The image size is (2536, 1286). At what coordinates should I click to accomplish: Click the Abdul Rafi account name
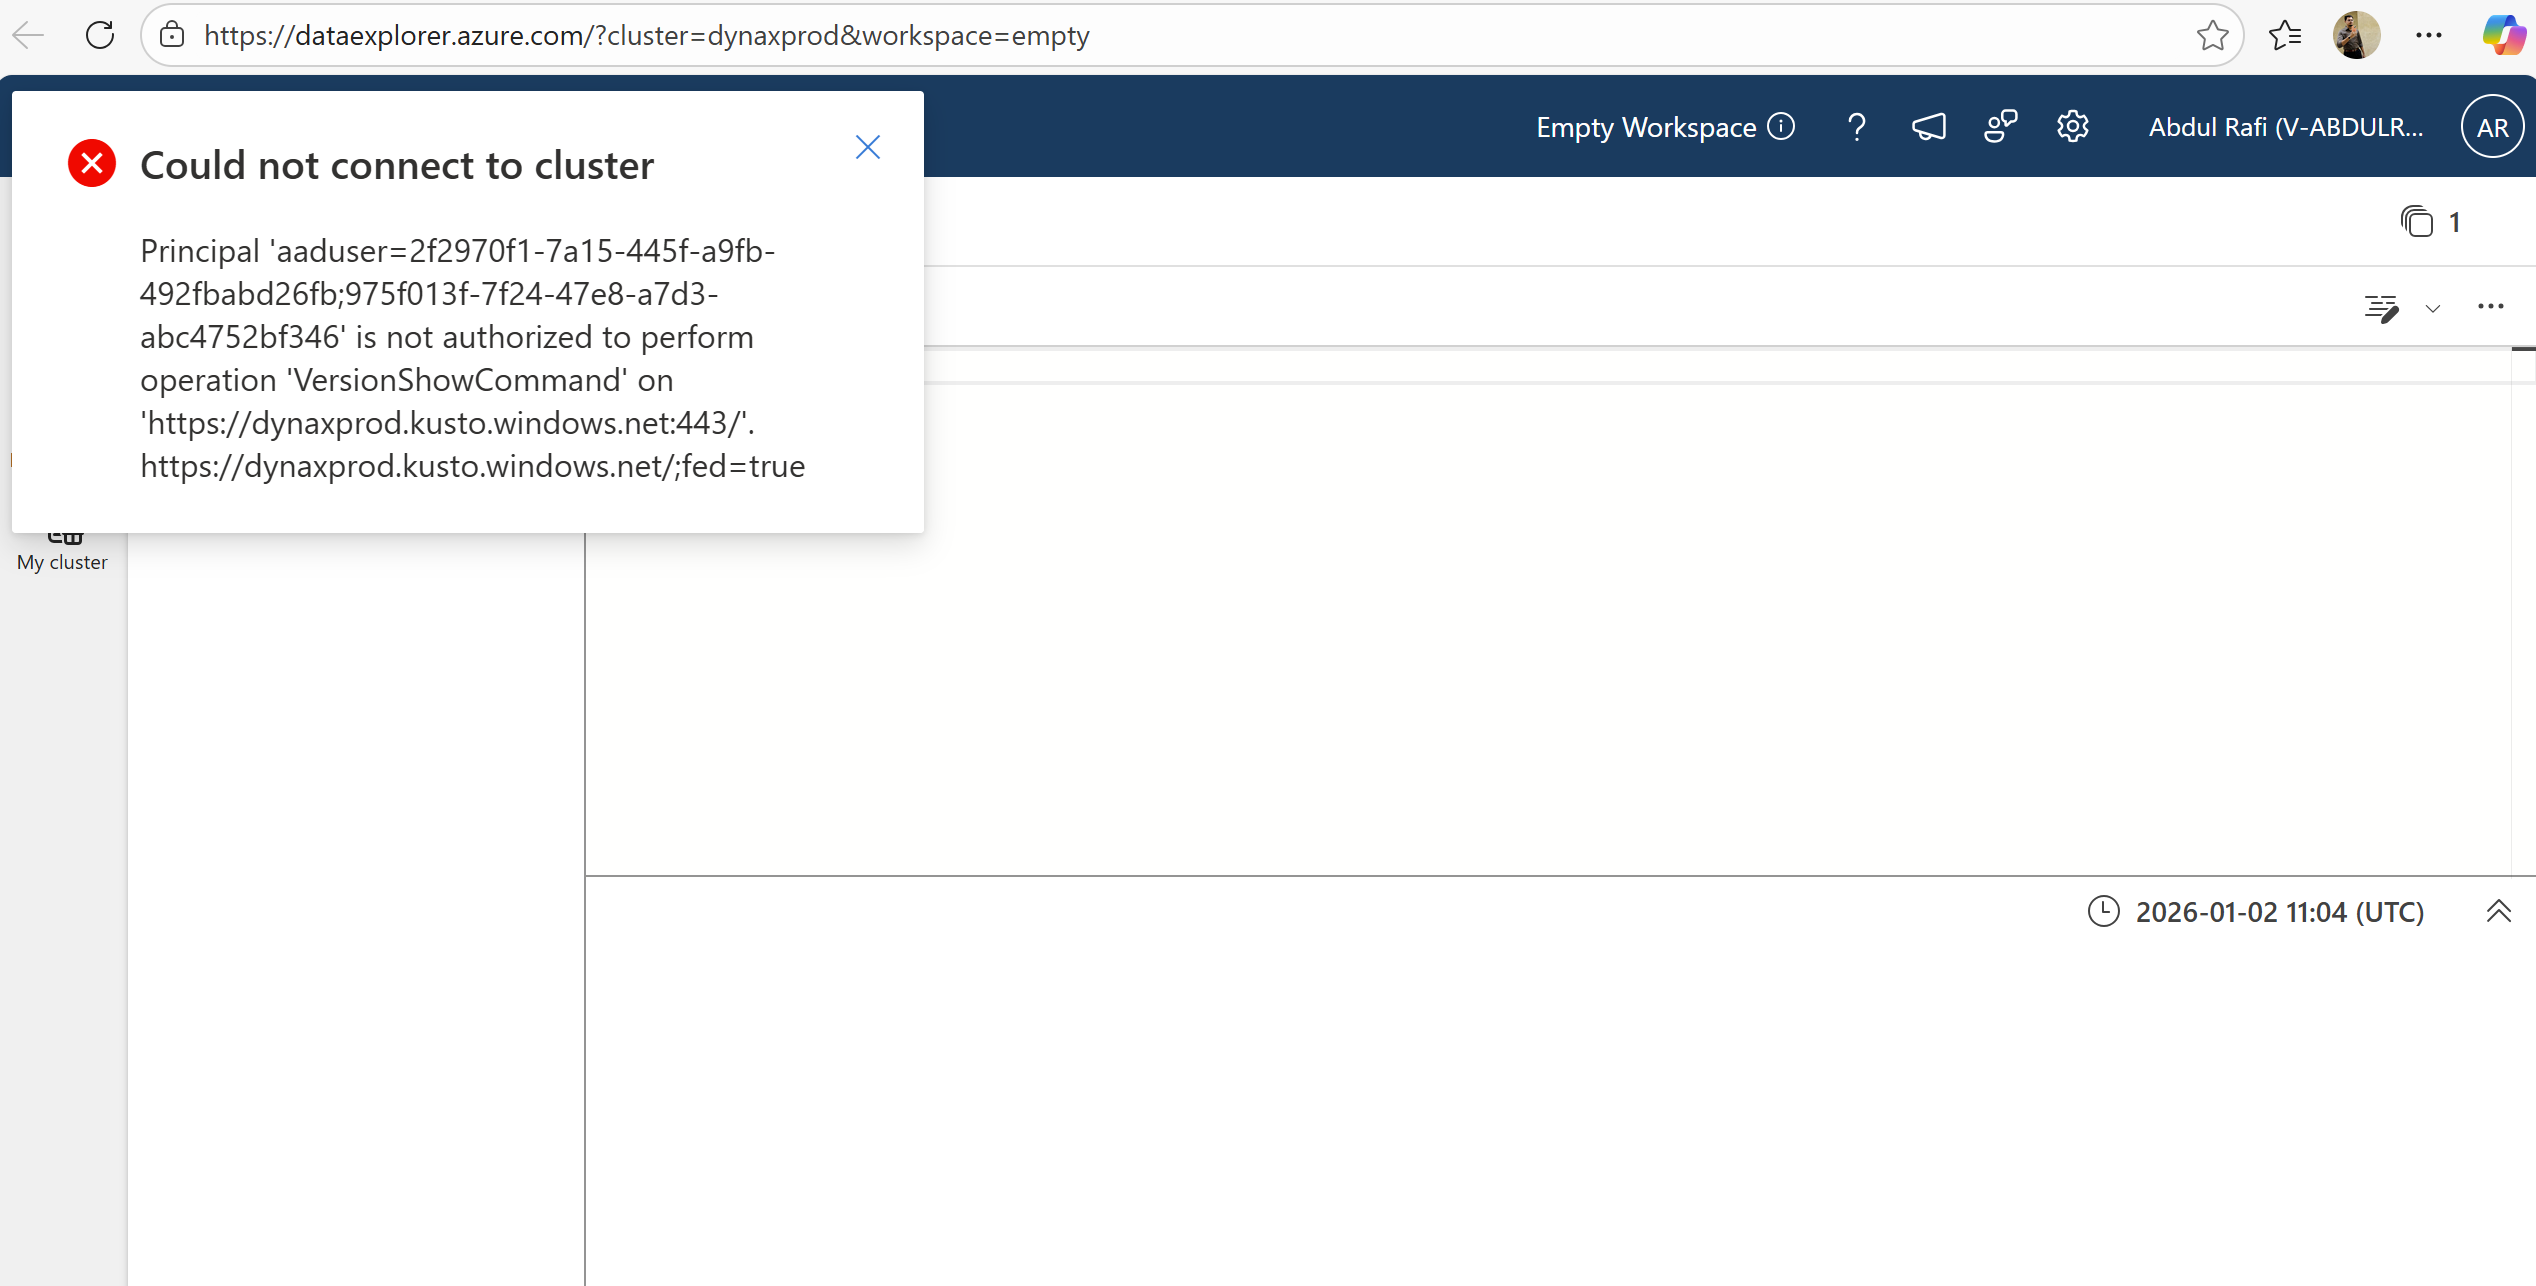2285,126
